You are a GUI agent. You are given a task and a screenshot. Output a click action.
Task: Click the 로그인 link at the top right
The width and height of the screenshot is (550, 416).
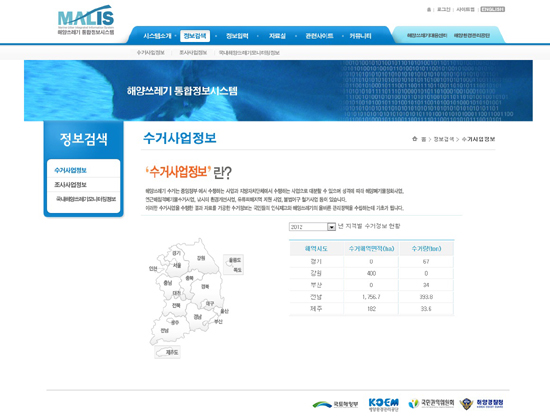point(443,9)
